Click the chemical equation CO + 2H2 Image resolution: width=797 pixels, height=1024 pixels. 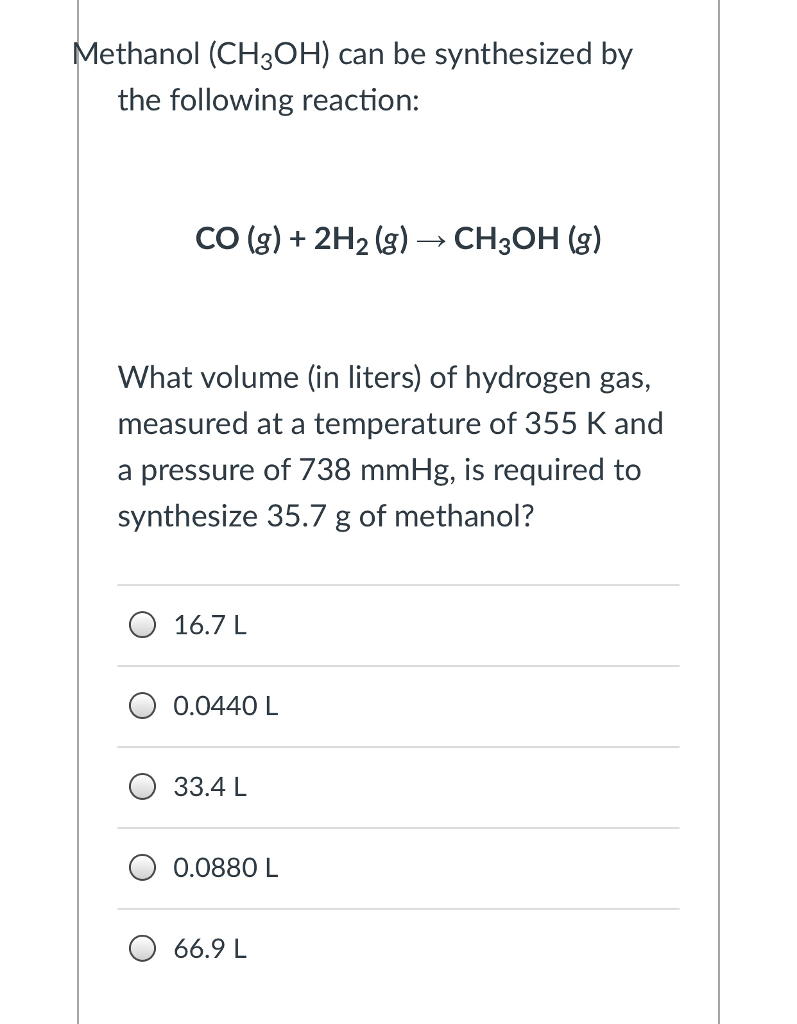[x=300, y=238]
